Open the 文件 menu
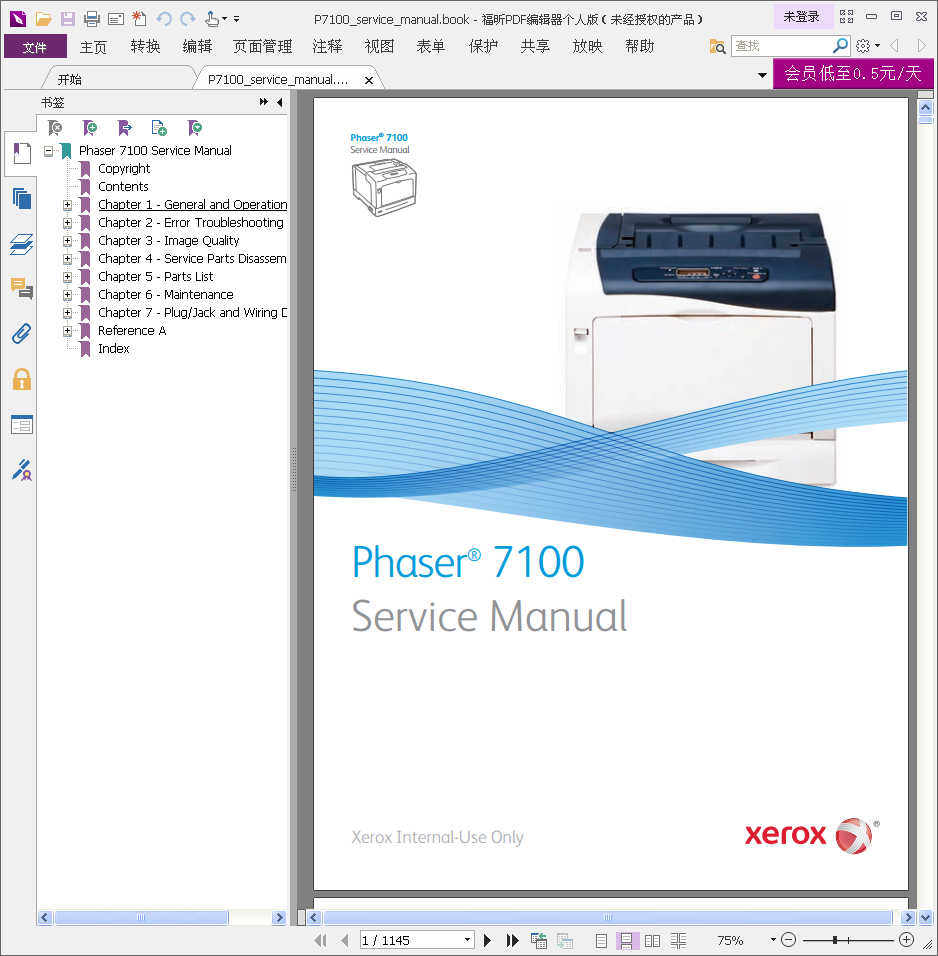The height and width of the screenshot is (956, 938). pyautogui.click(x=35, y=46)
